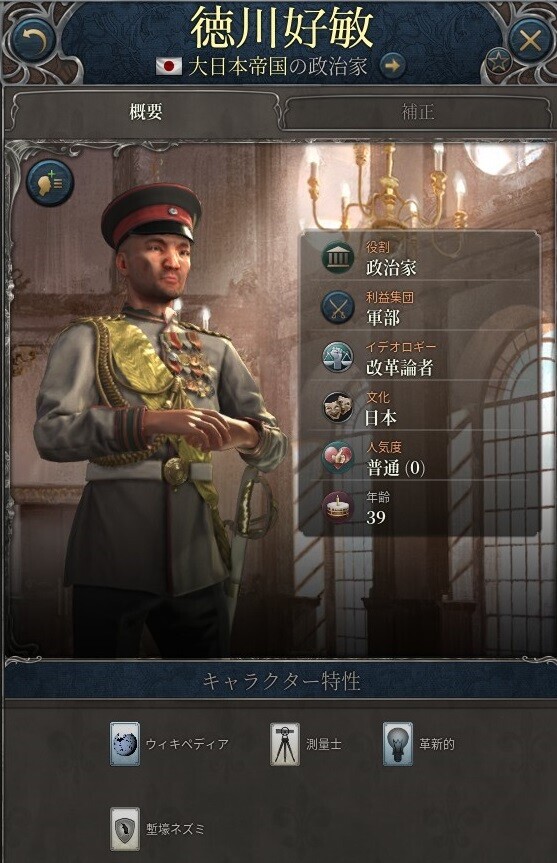557x863 pixels.
Task: Click the Japan flag icon
Action: (x=168, y=67)
